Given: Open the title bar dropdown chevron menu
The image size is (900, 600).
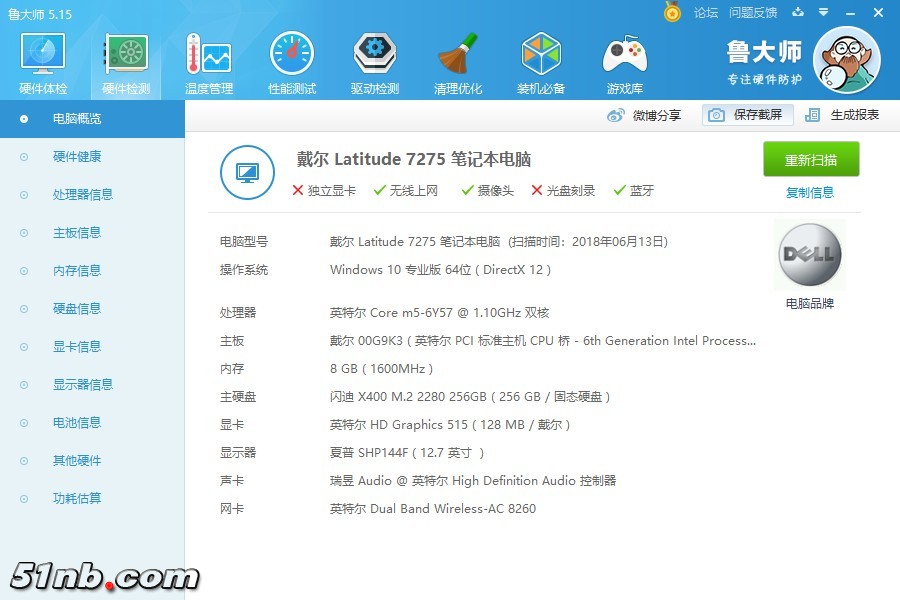Looking at the screenshot, I should [x=821, y=14].
